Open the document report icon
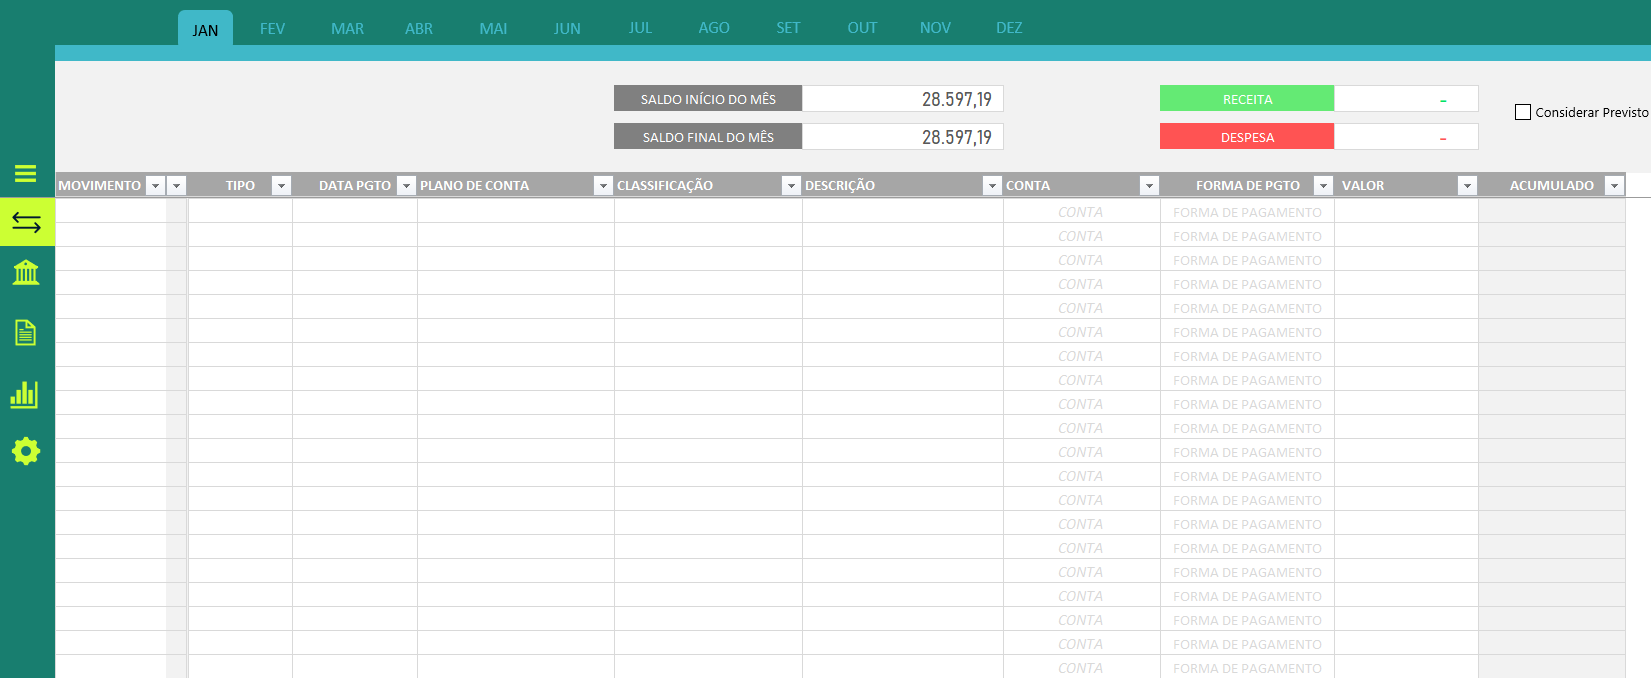Viewport: 1651px width, 678px height. point(26,332)
